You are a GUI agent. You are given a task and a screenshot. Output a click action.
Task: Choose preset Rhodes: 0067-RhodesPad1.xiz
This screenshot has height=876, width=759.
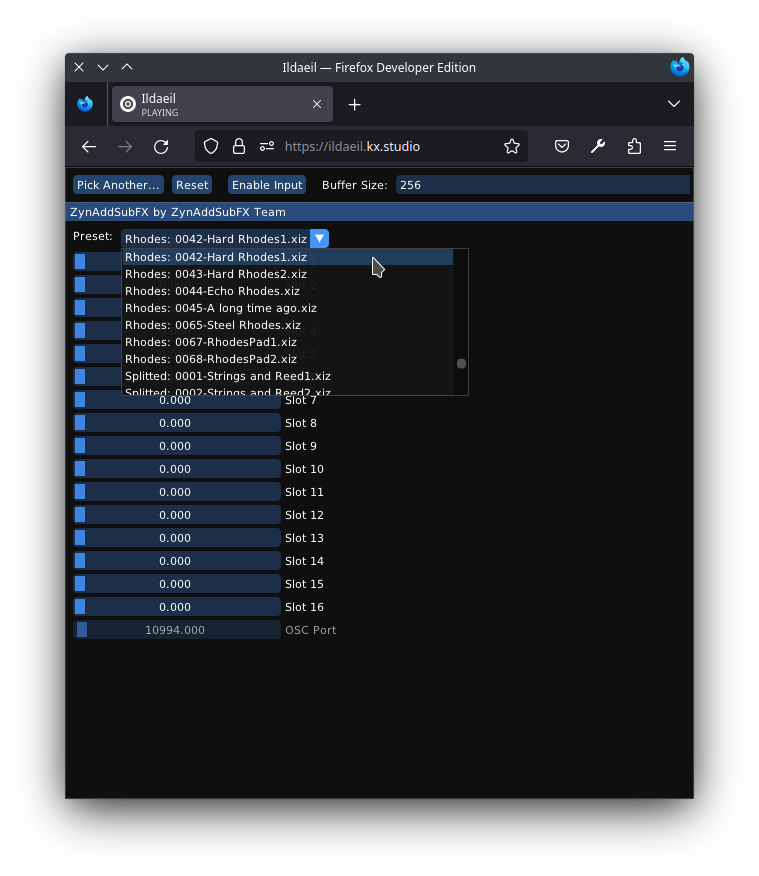[288, 342]
